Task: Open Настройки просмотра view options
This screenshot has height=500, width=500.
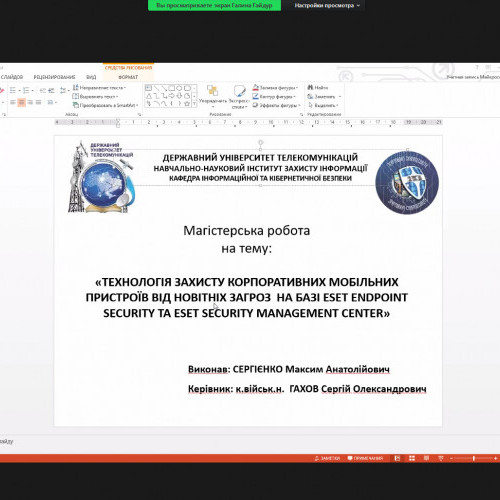Action: tap(327, 5)
